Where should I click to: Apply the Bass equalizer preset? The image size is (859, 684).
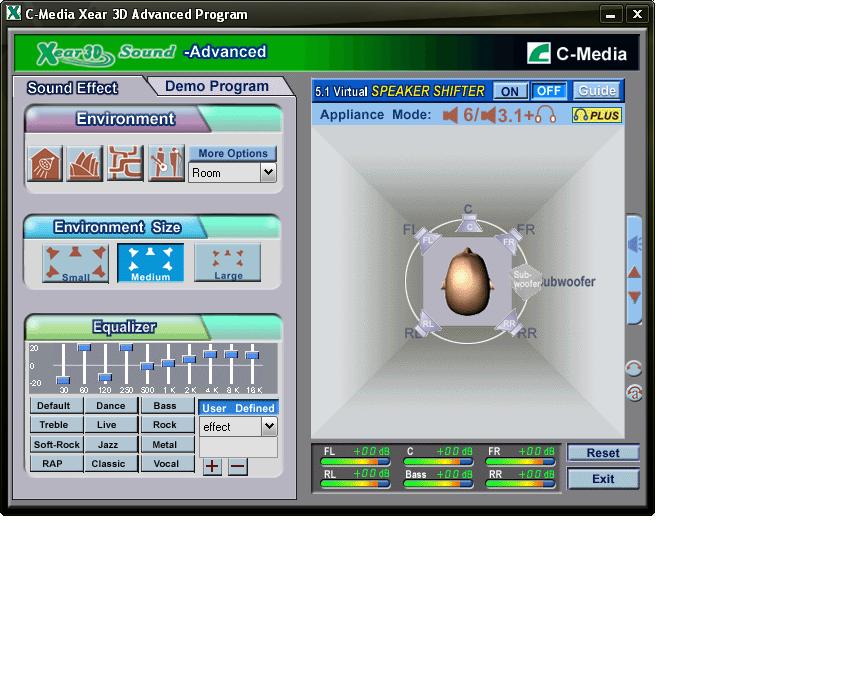pos(167,406)
